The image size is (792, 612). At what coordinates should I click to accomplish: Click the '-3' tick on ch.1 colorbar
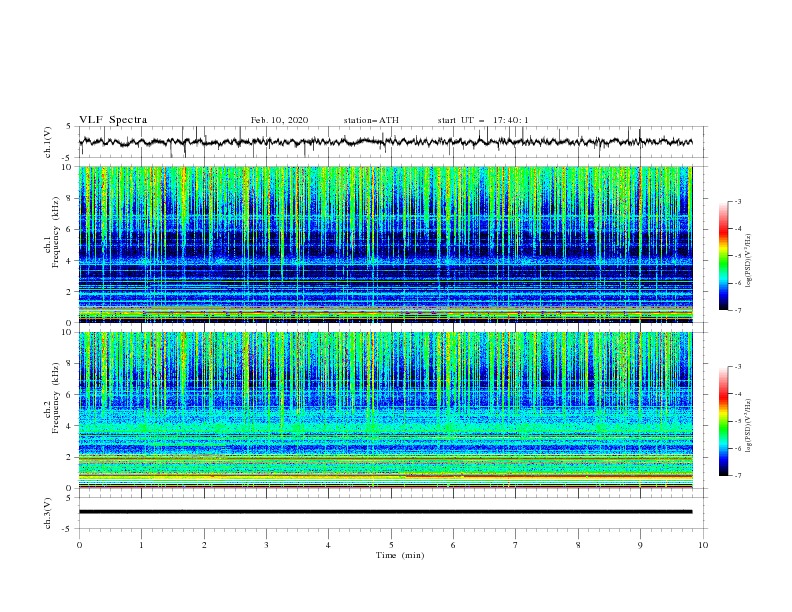[737, 201]
